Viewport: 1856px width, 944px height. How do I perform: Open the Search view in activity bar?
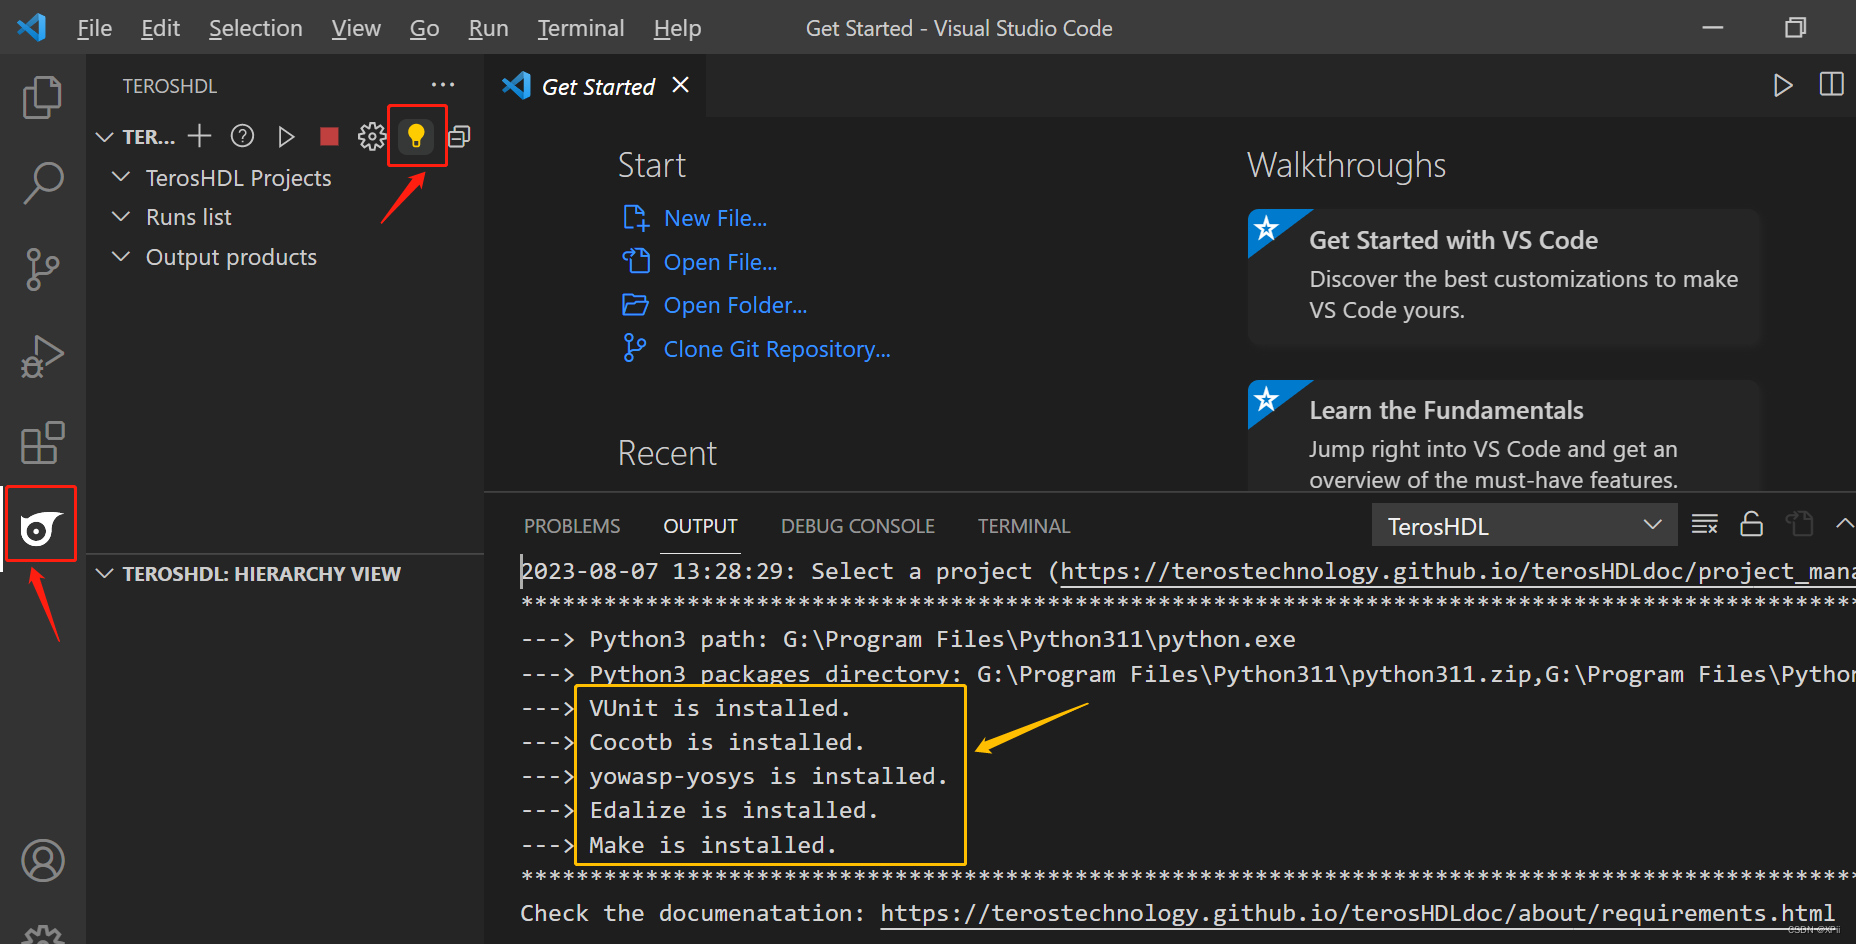coord(42,184)
